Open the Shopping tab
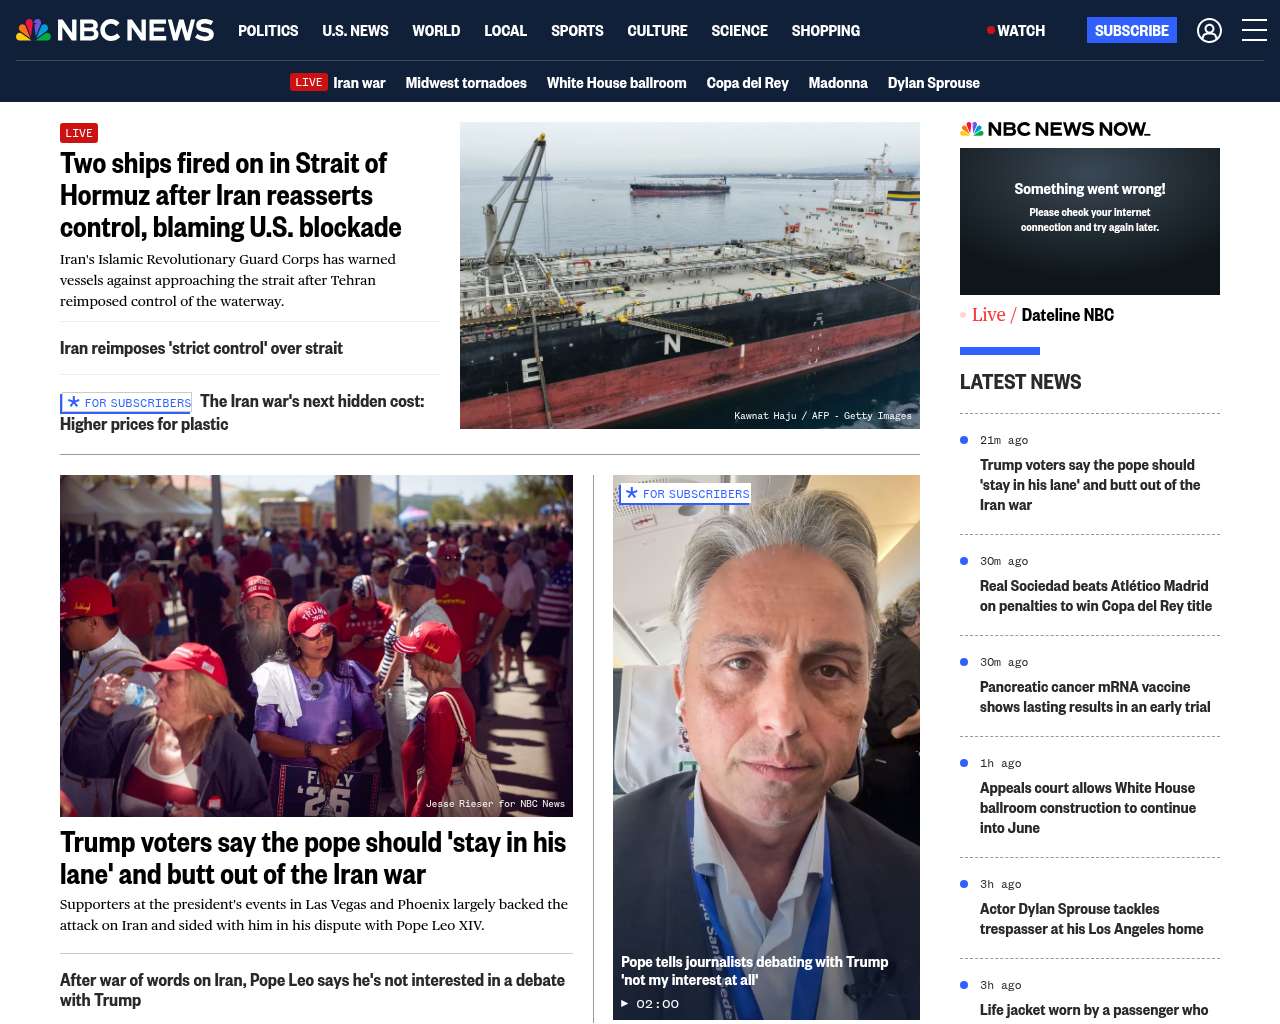1280x1024 pixels. (x=825, y=31)
